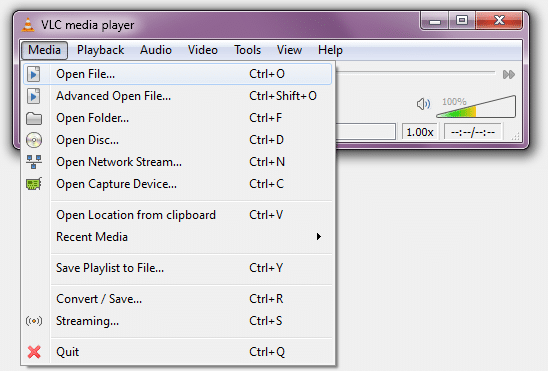
Task: Click the status text field
Action: pos(366,132)
